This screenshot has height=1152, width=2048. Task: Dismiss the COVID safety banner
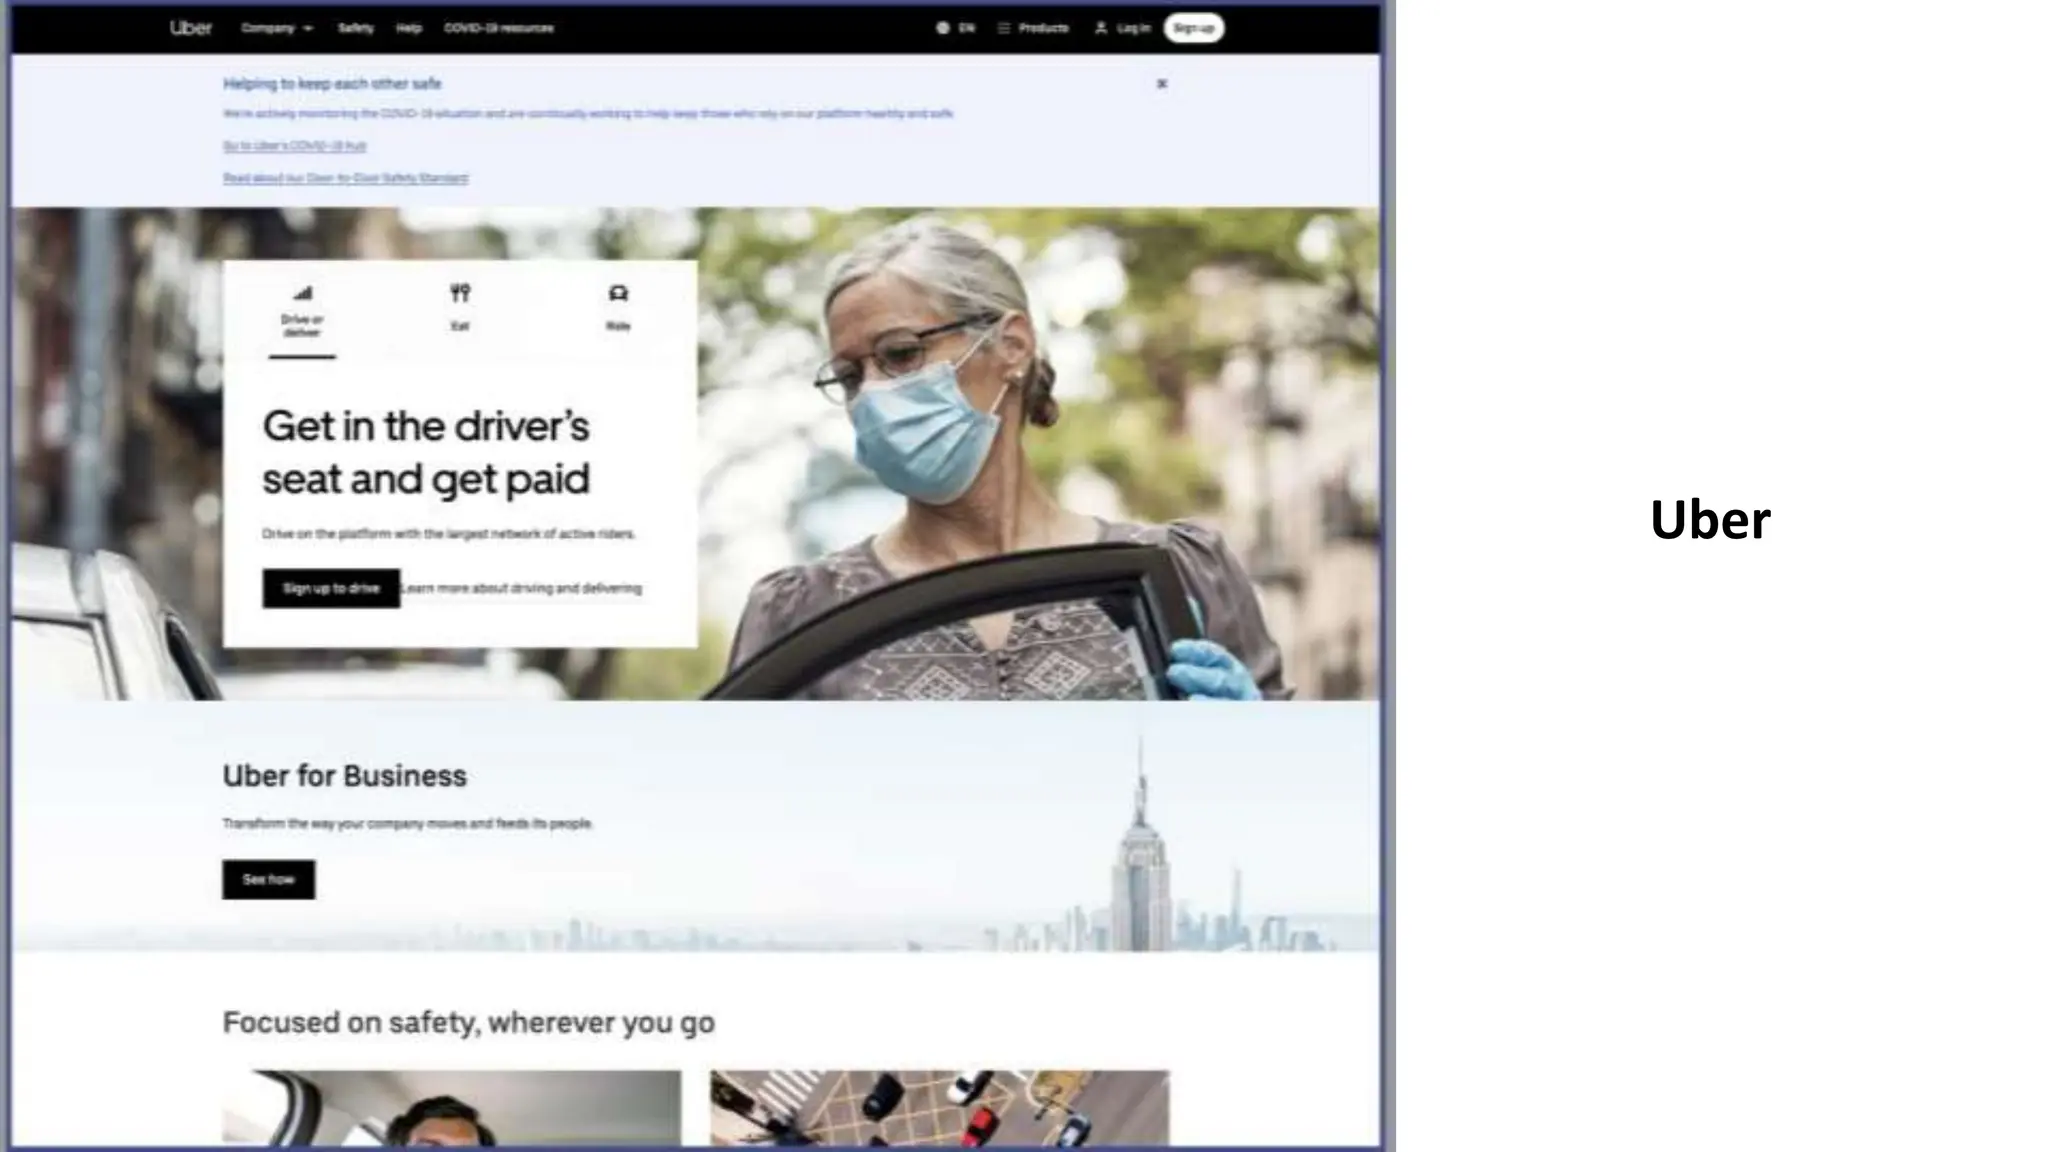tap(1162, 84)
